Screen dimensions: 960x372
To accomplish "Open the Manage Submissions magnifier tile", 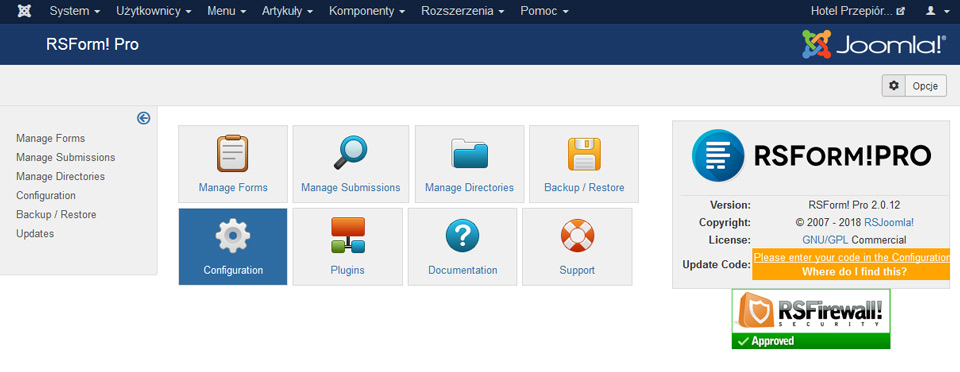I will [350, 164].
